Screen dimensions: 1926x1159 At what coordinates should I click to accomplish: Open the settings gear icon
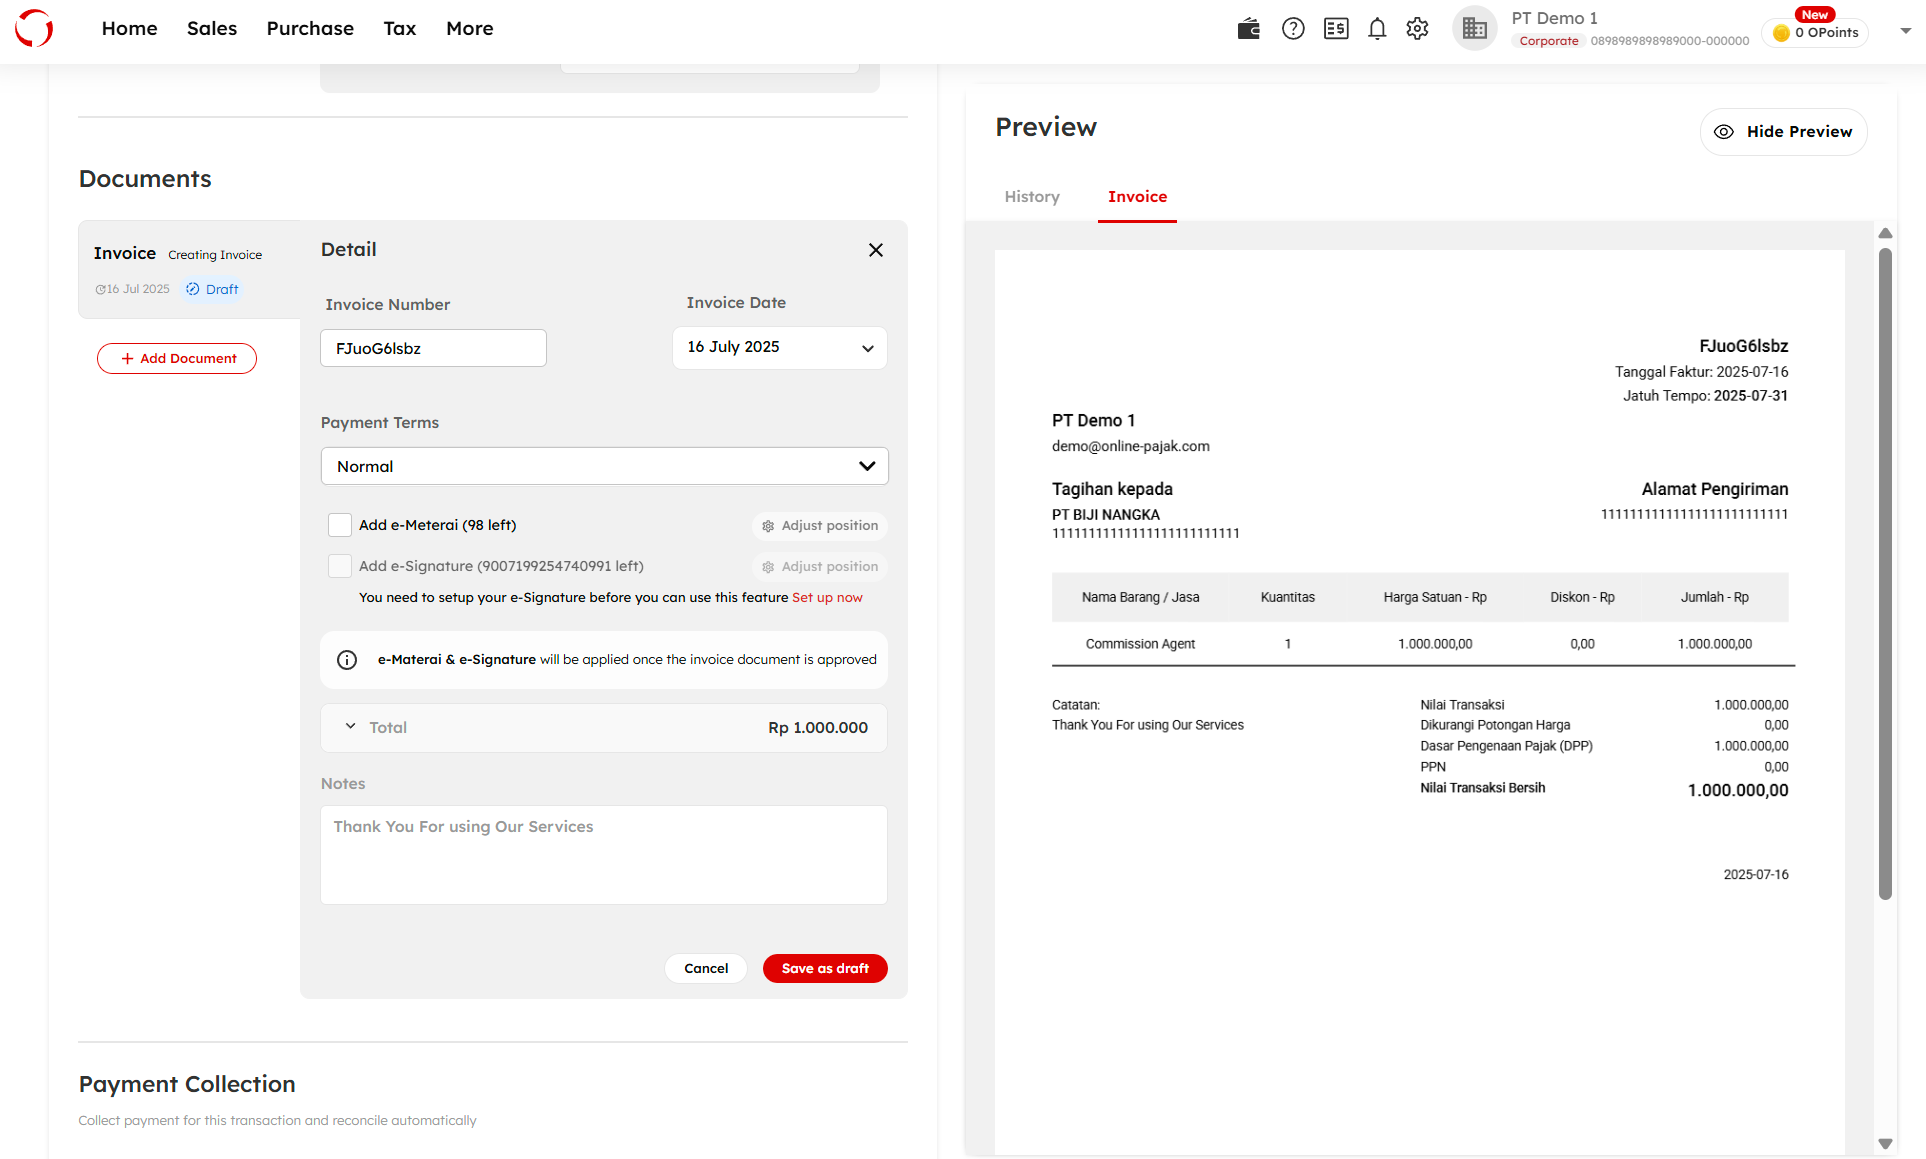click(1417, 29)
